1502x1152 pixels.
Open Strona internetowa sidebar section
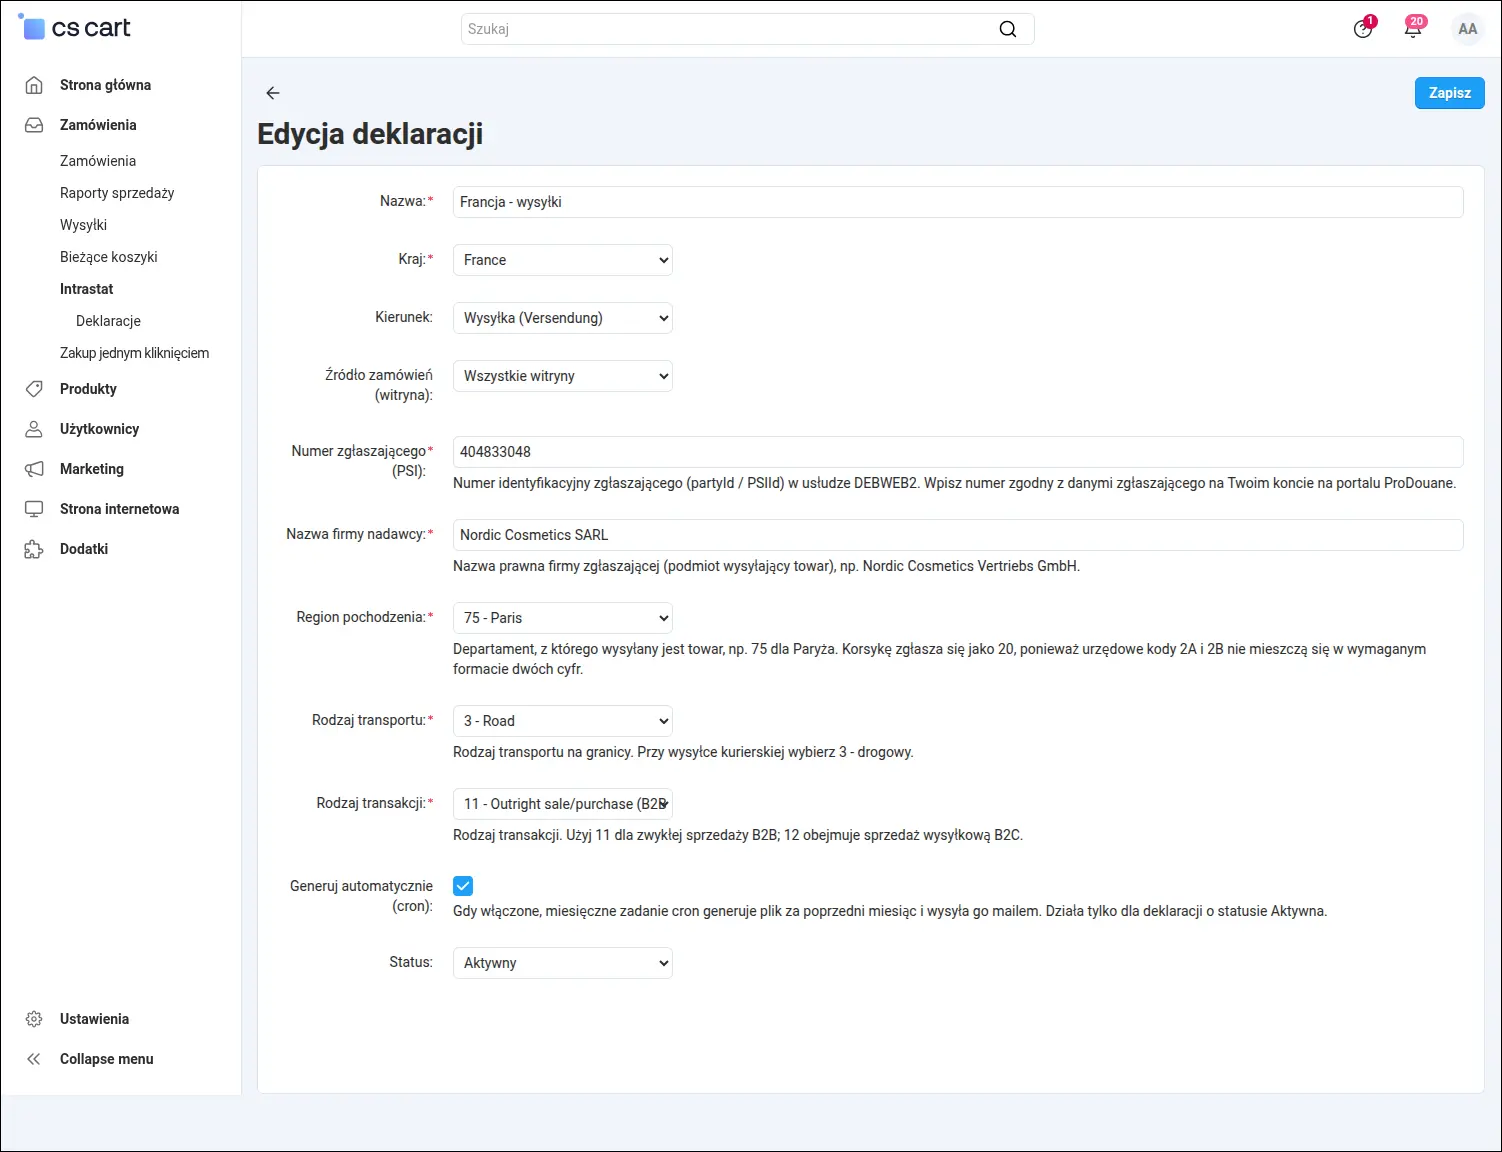pos(120,509)
